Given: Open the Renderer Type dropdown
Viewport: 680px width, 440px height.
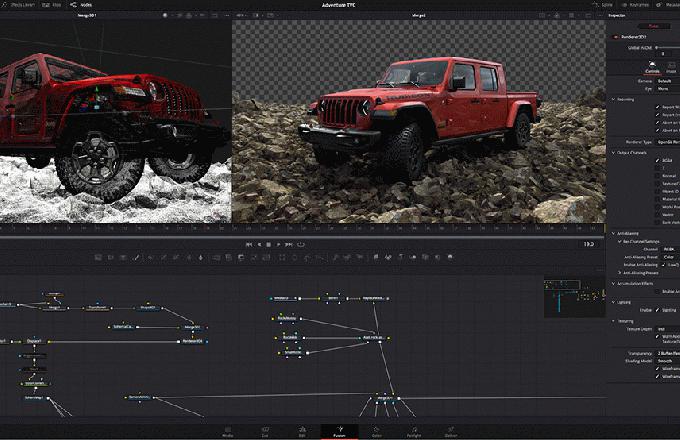Looking at the screenshot, I should click(x=668, y=141).
